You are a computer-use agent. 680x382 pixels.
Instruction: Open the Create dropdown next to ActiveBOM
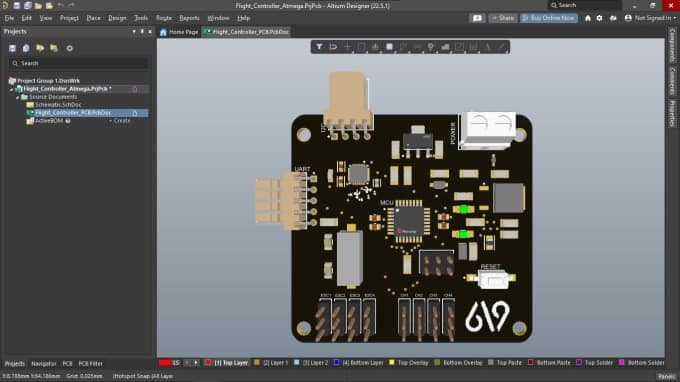click(x=120, y=121)
